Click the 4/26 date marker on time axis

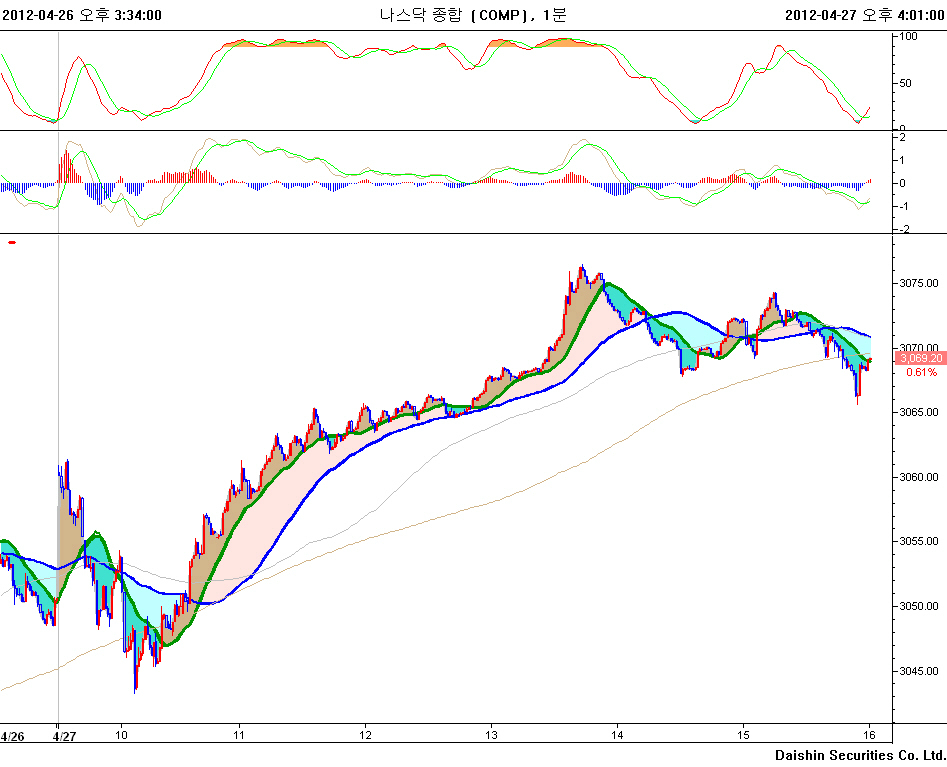pos(12,735)
